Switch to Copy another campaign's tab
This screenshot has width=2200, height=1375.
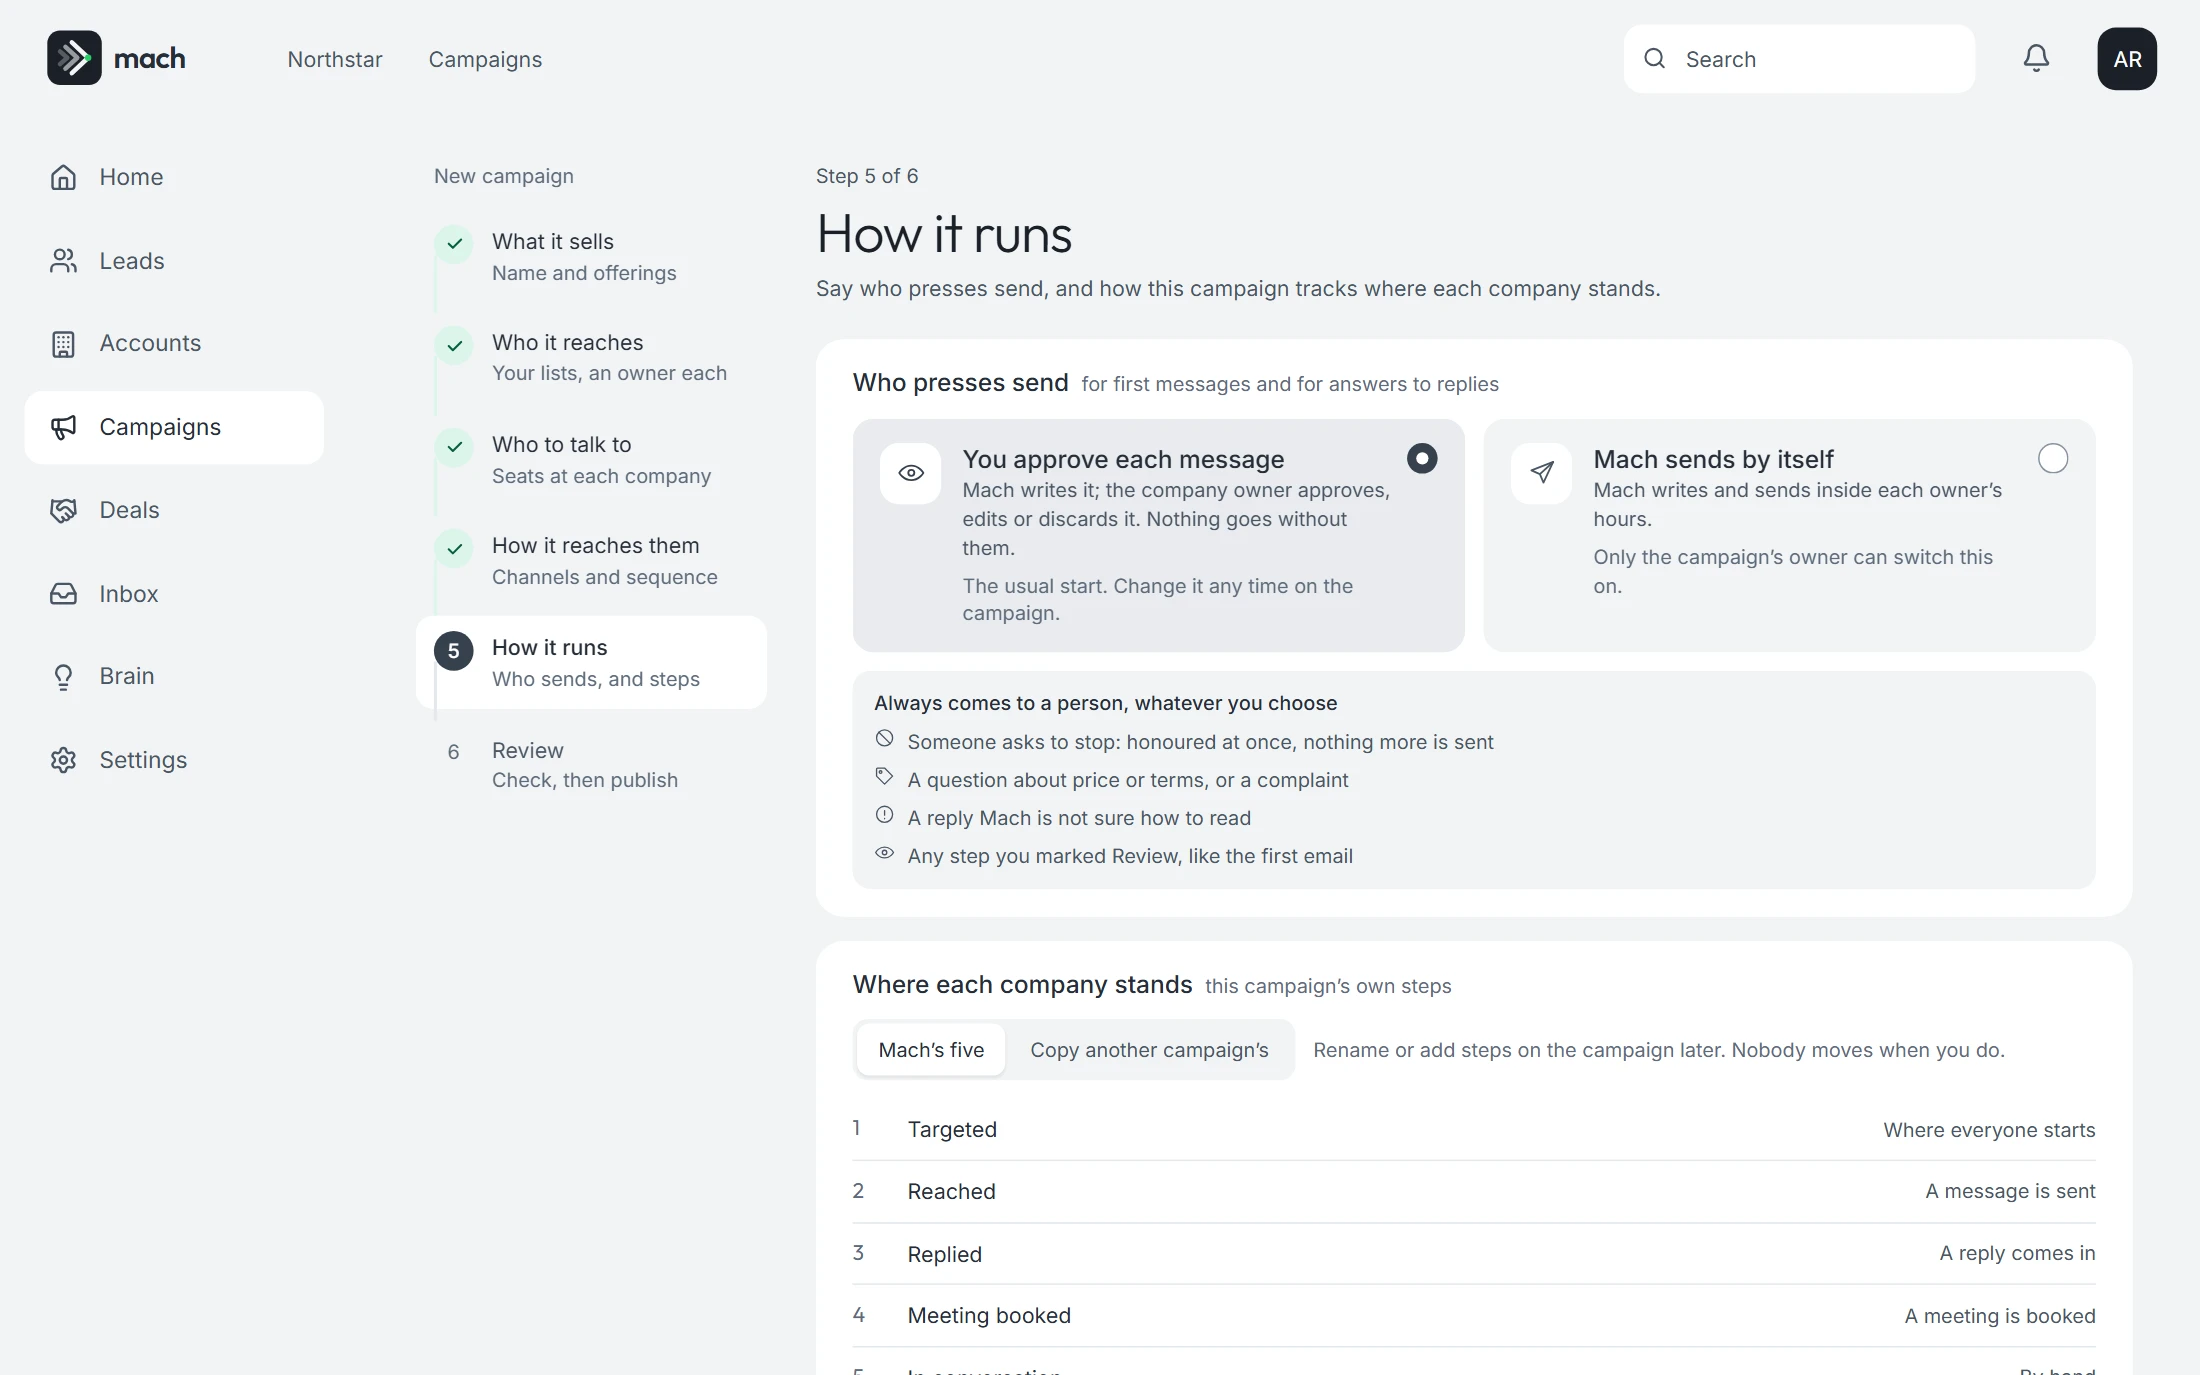(1149, 1050)
